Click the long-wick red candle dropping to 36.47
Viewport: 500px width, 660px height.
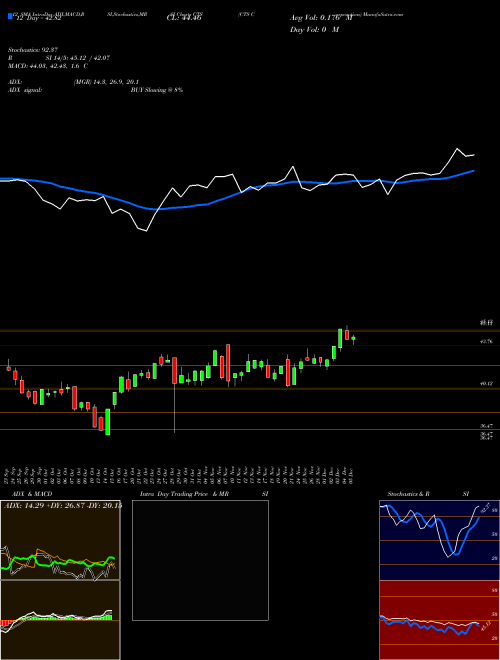[x=174, y=370]
